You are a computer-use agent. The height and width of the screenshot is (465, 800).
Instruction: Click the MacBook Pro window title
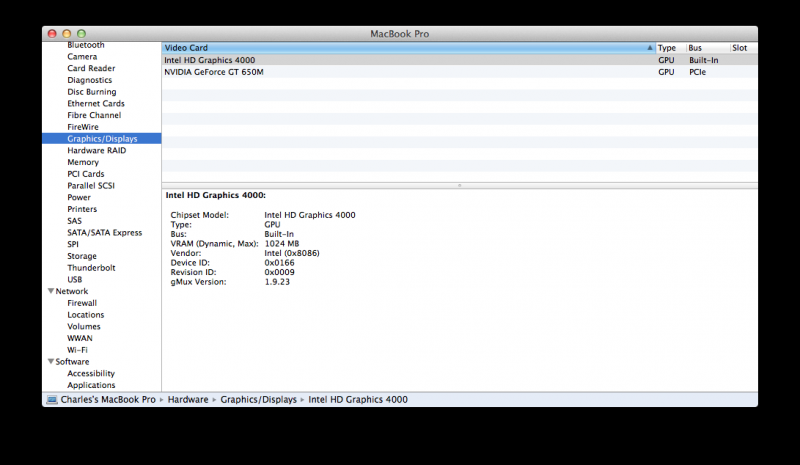[x=399, y=34]
